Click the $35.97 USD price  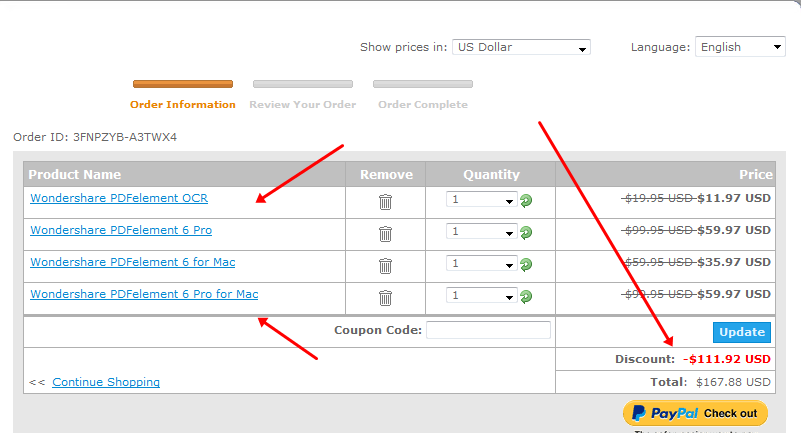coord(734,262)
